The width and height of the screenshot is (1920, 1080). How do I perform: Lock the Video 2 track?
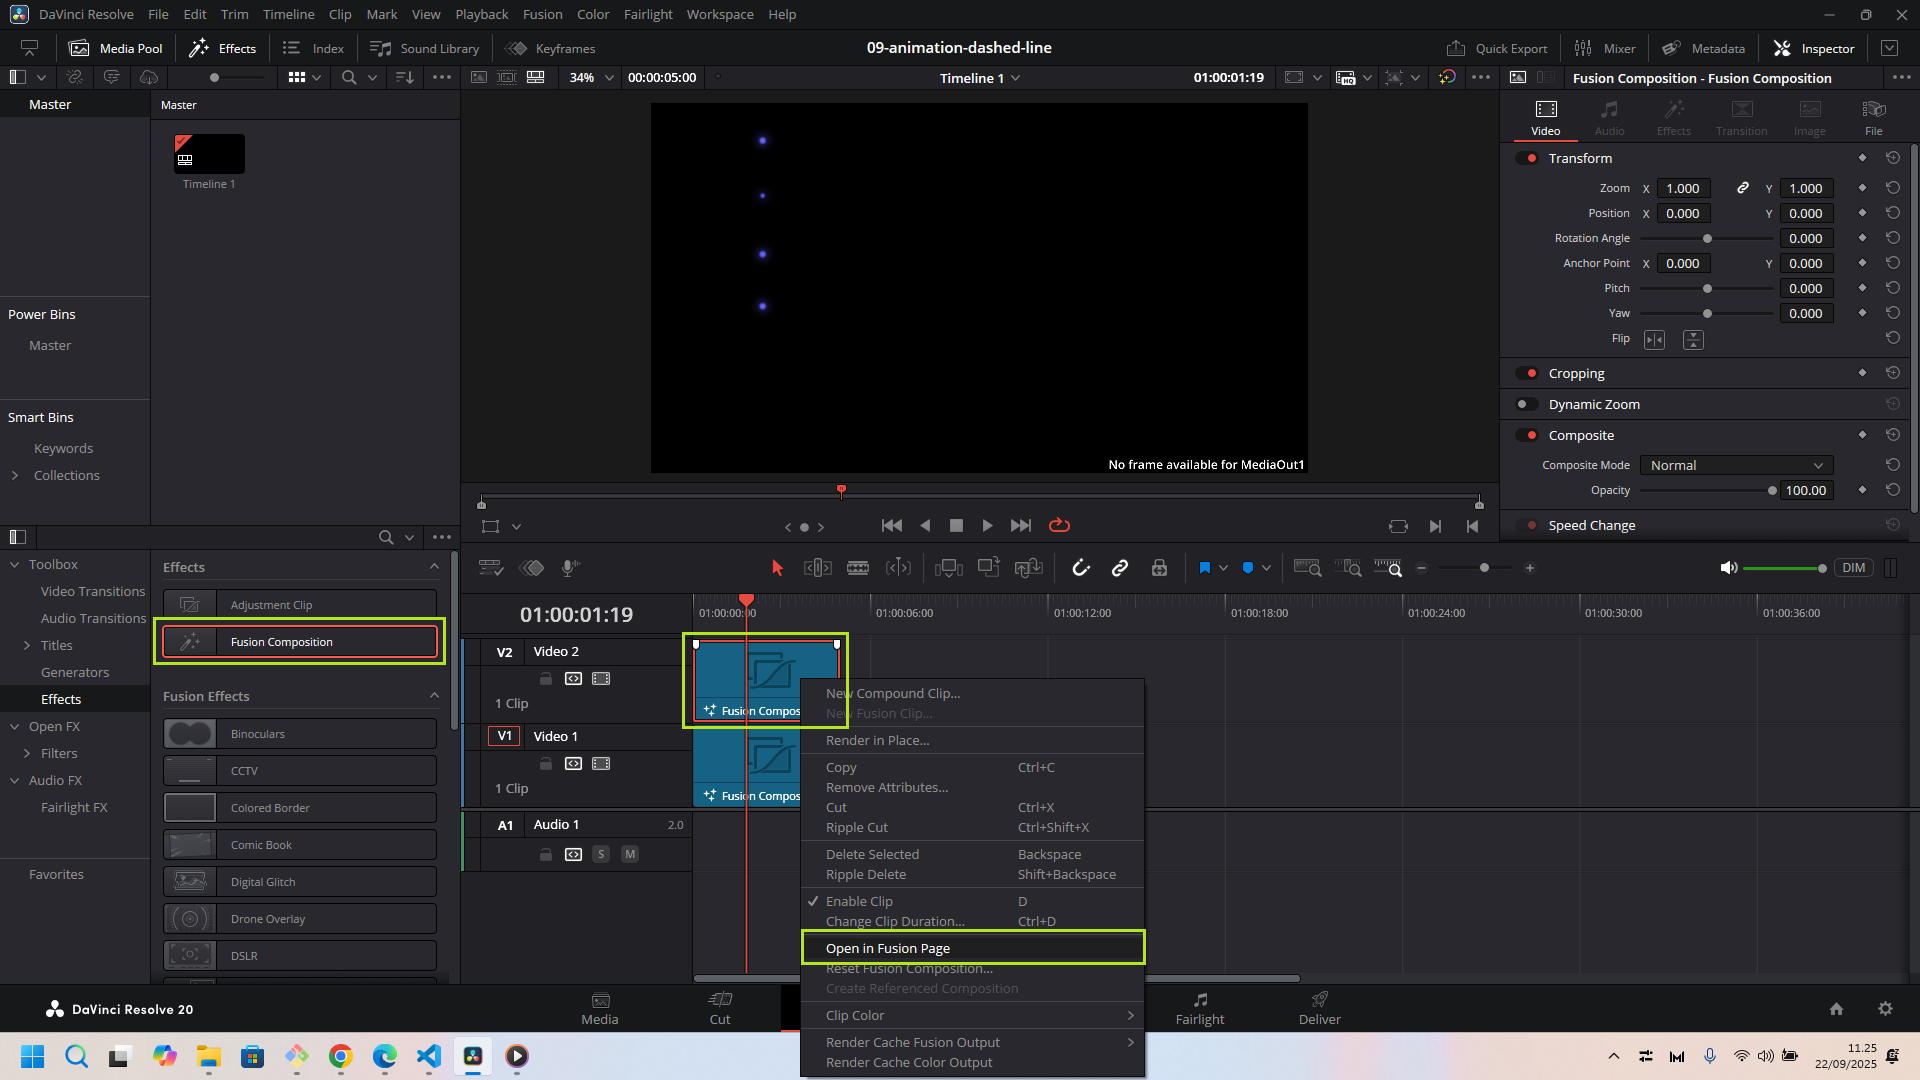pos(546,679)
